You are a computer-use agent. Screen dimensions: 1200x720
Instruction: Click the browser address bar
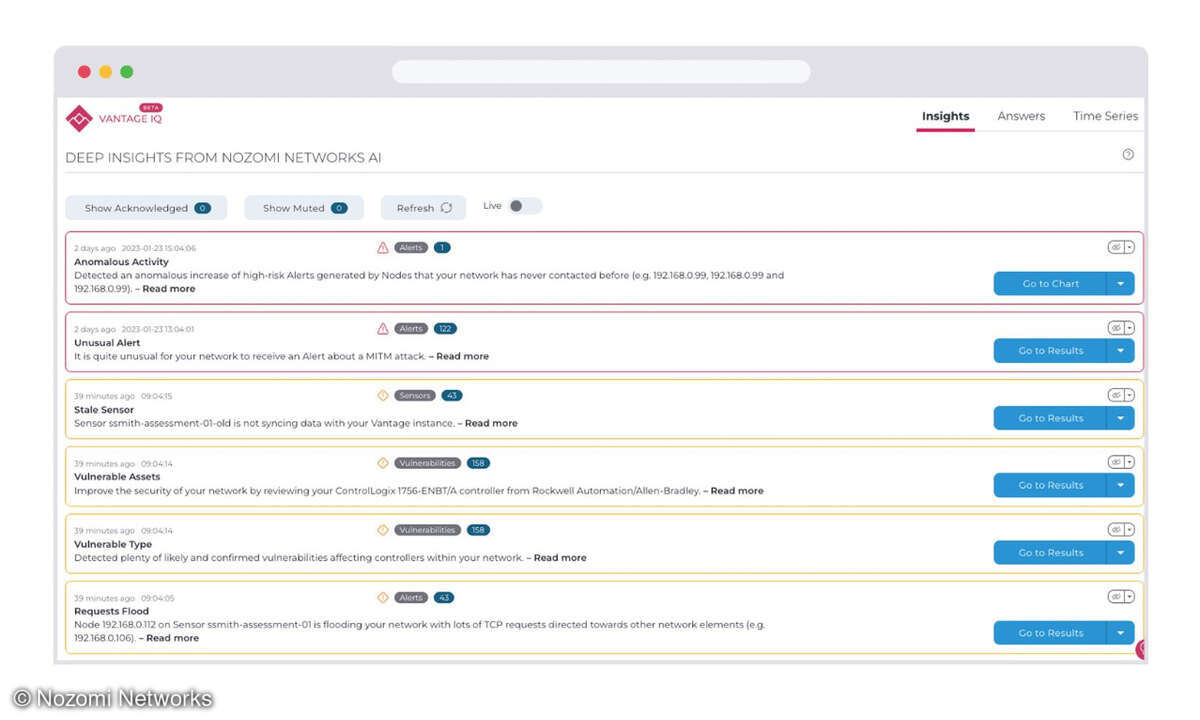(601, 72)
